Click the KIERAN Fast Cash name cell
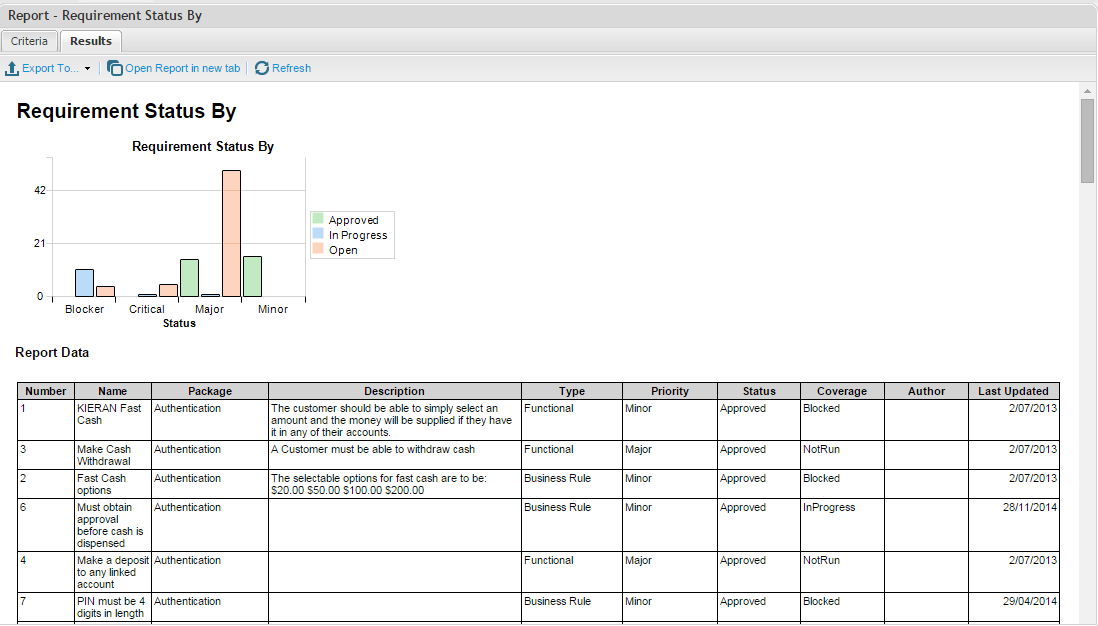The width and height of the screenshot is (1098, 626). (x=112, y=414)
